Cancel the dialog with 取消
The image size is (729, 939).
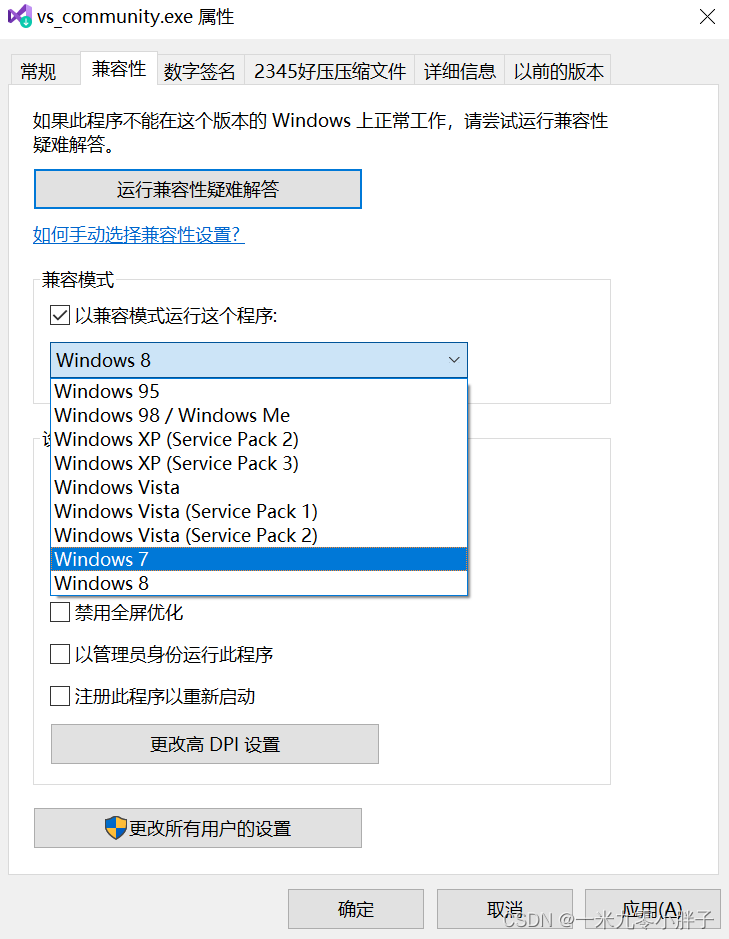point(504,909)
